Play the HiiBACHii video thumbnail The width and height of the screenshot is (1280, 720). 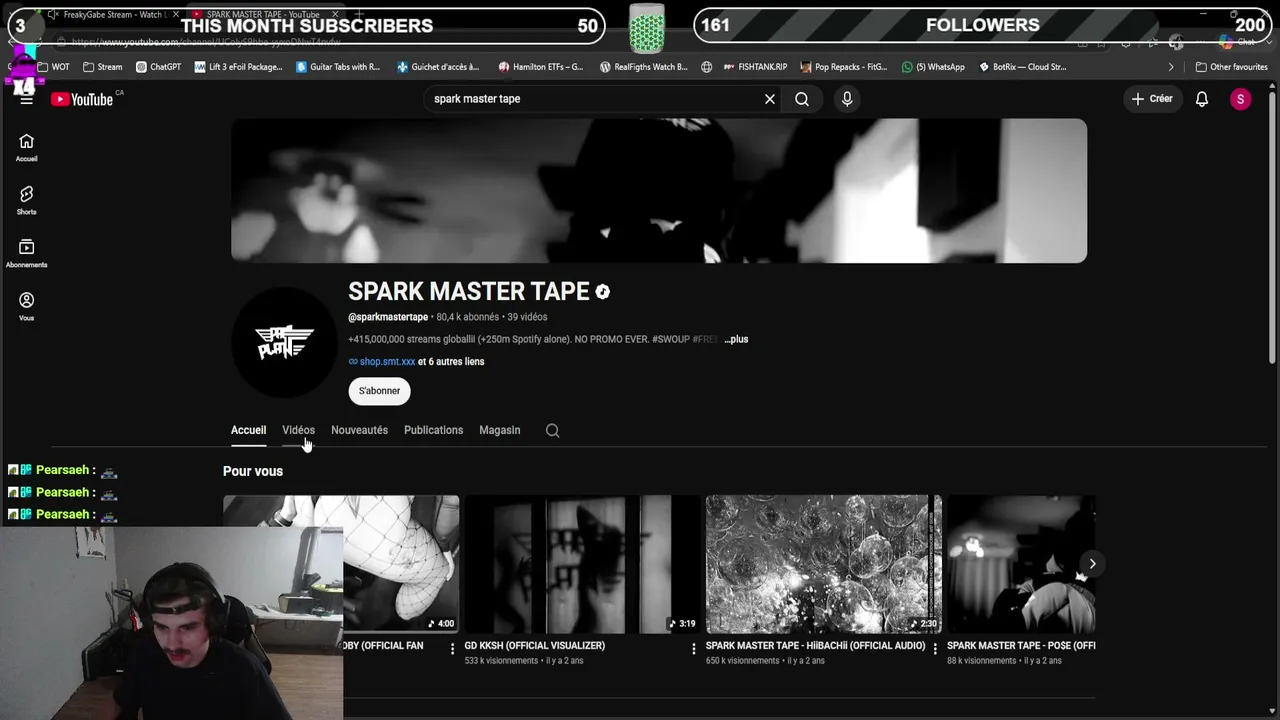click(x=823, y=564)
